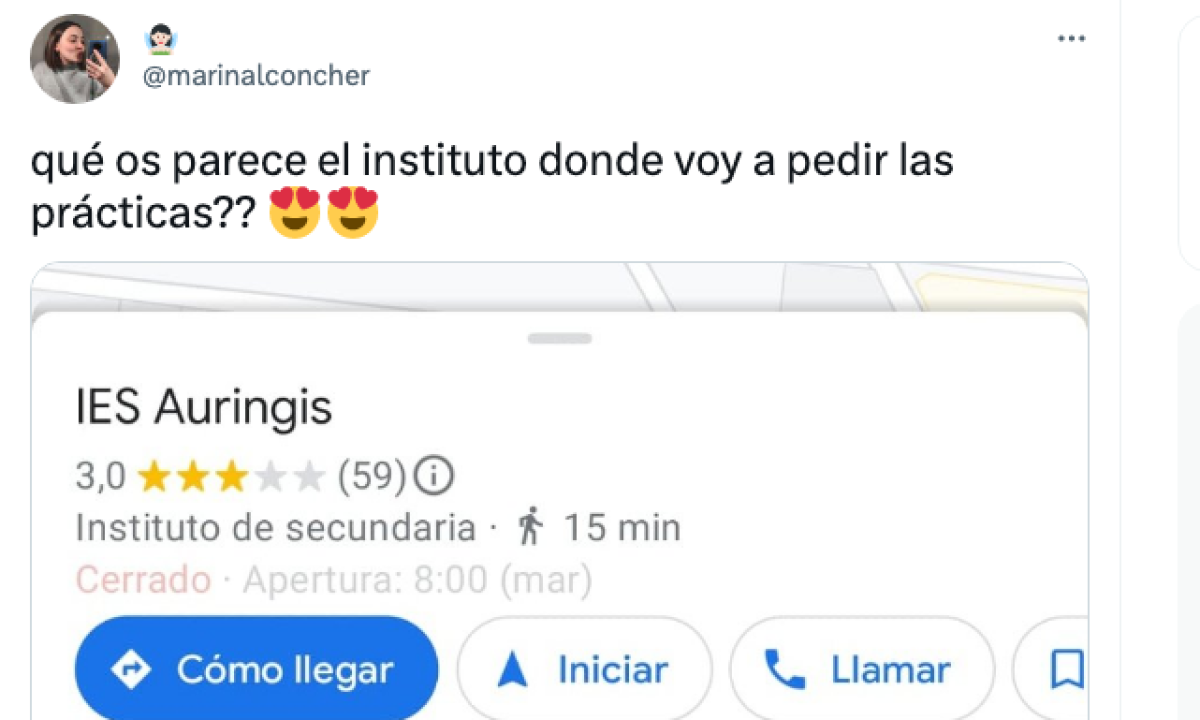This screenshot has width=1200, height=720.
Task: Click the map area above the card
Action: [560, 286]
